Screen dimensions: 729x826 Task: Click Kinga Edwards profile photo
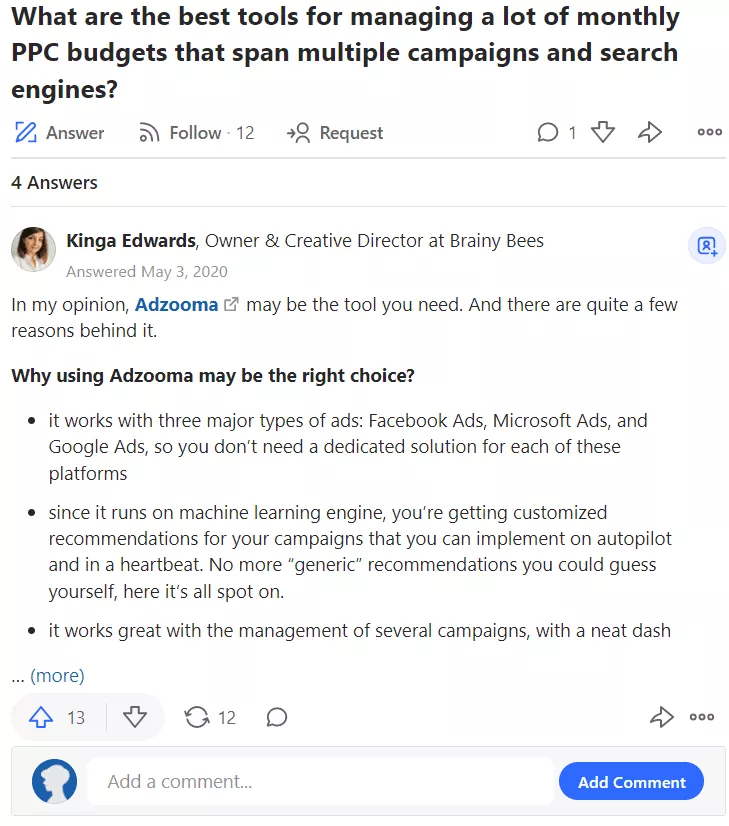(34, 249)
